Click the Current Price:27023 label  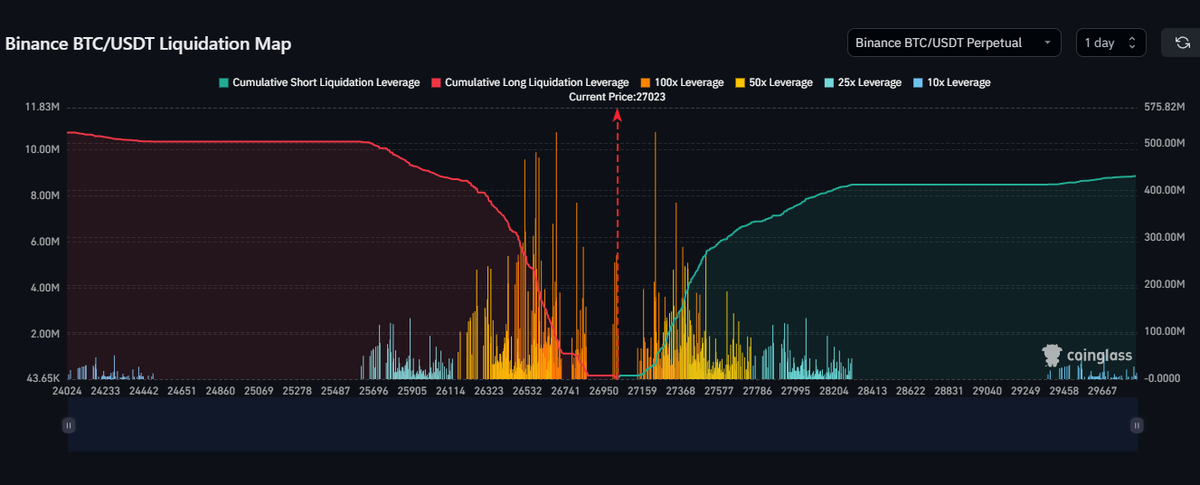617,97
